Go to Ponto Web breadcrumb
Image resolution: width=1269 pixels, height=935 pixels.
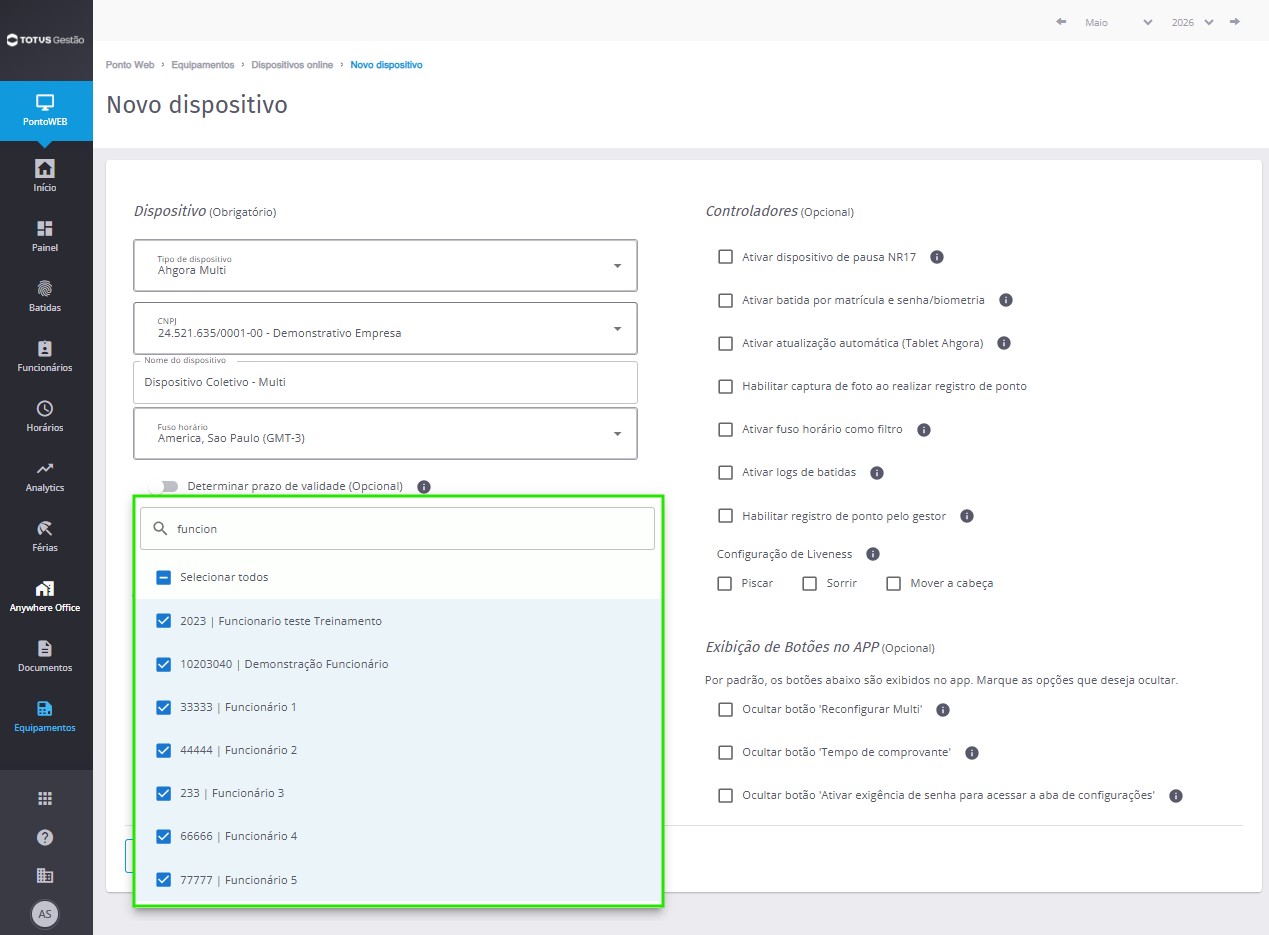(130, 65)
